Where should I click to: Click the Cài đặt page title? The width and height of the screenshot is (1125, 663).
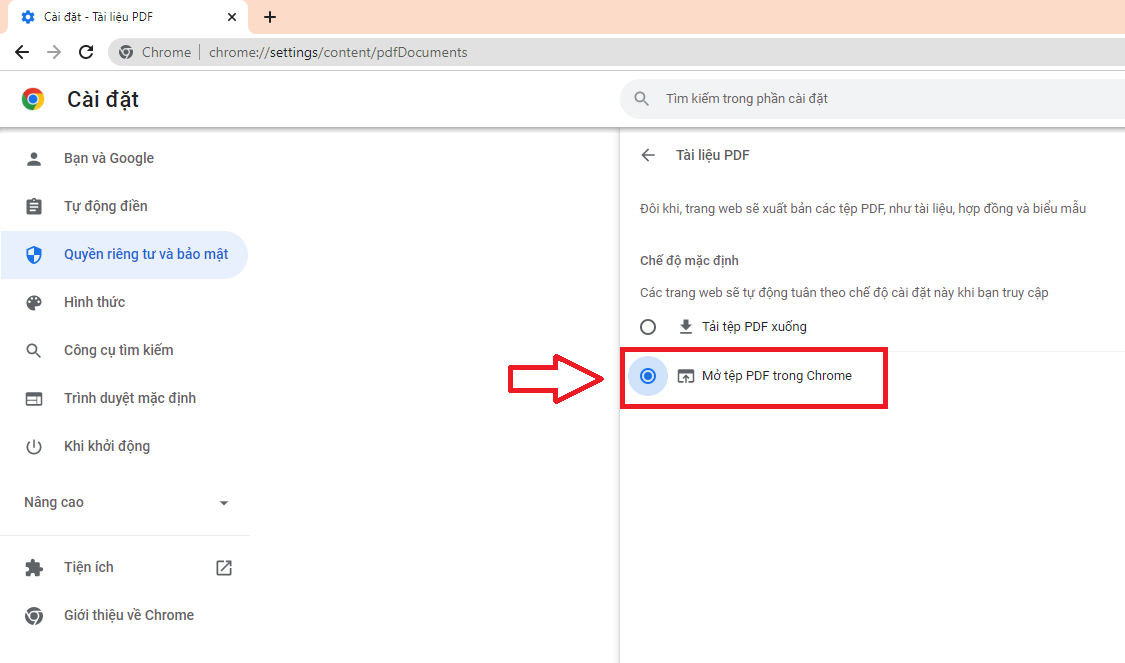pos(103,99)
